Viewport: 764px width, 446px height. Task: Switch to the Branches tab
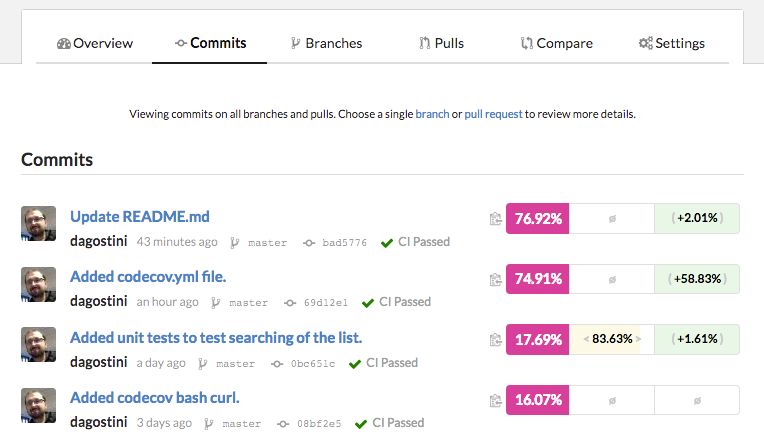(326, 43)
